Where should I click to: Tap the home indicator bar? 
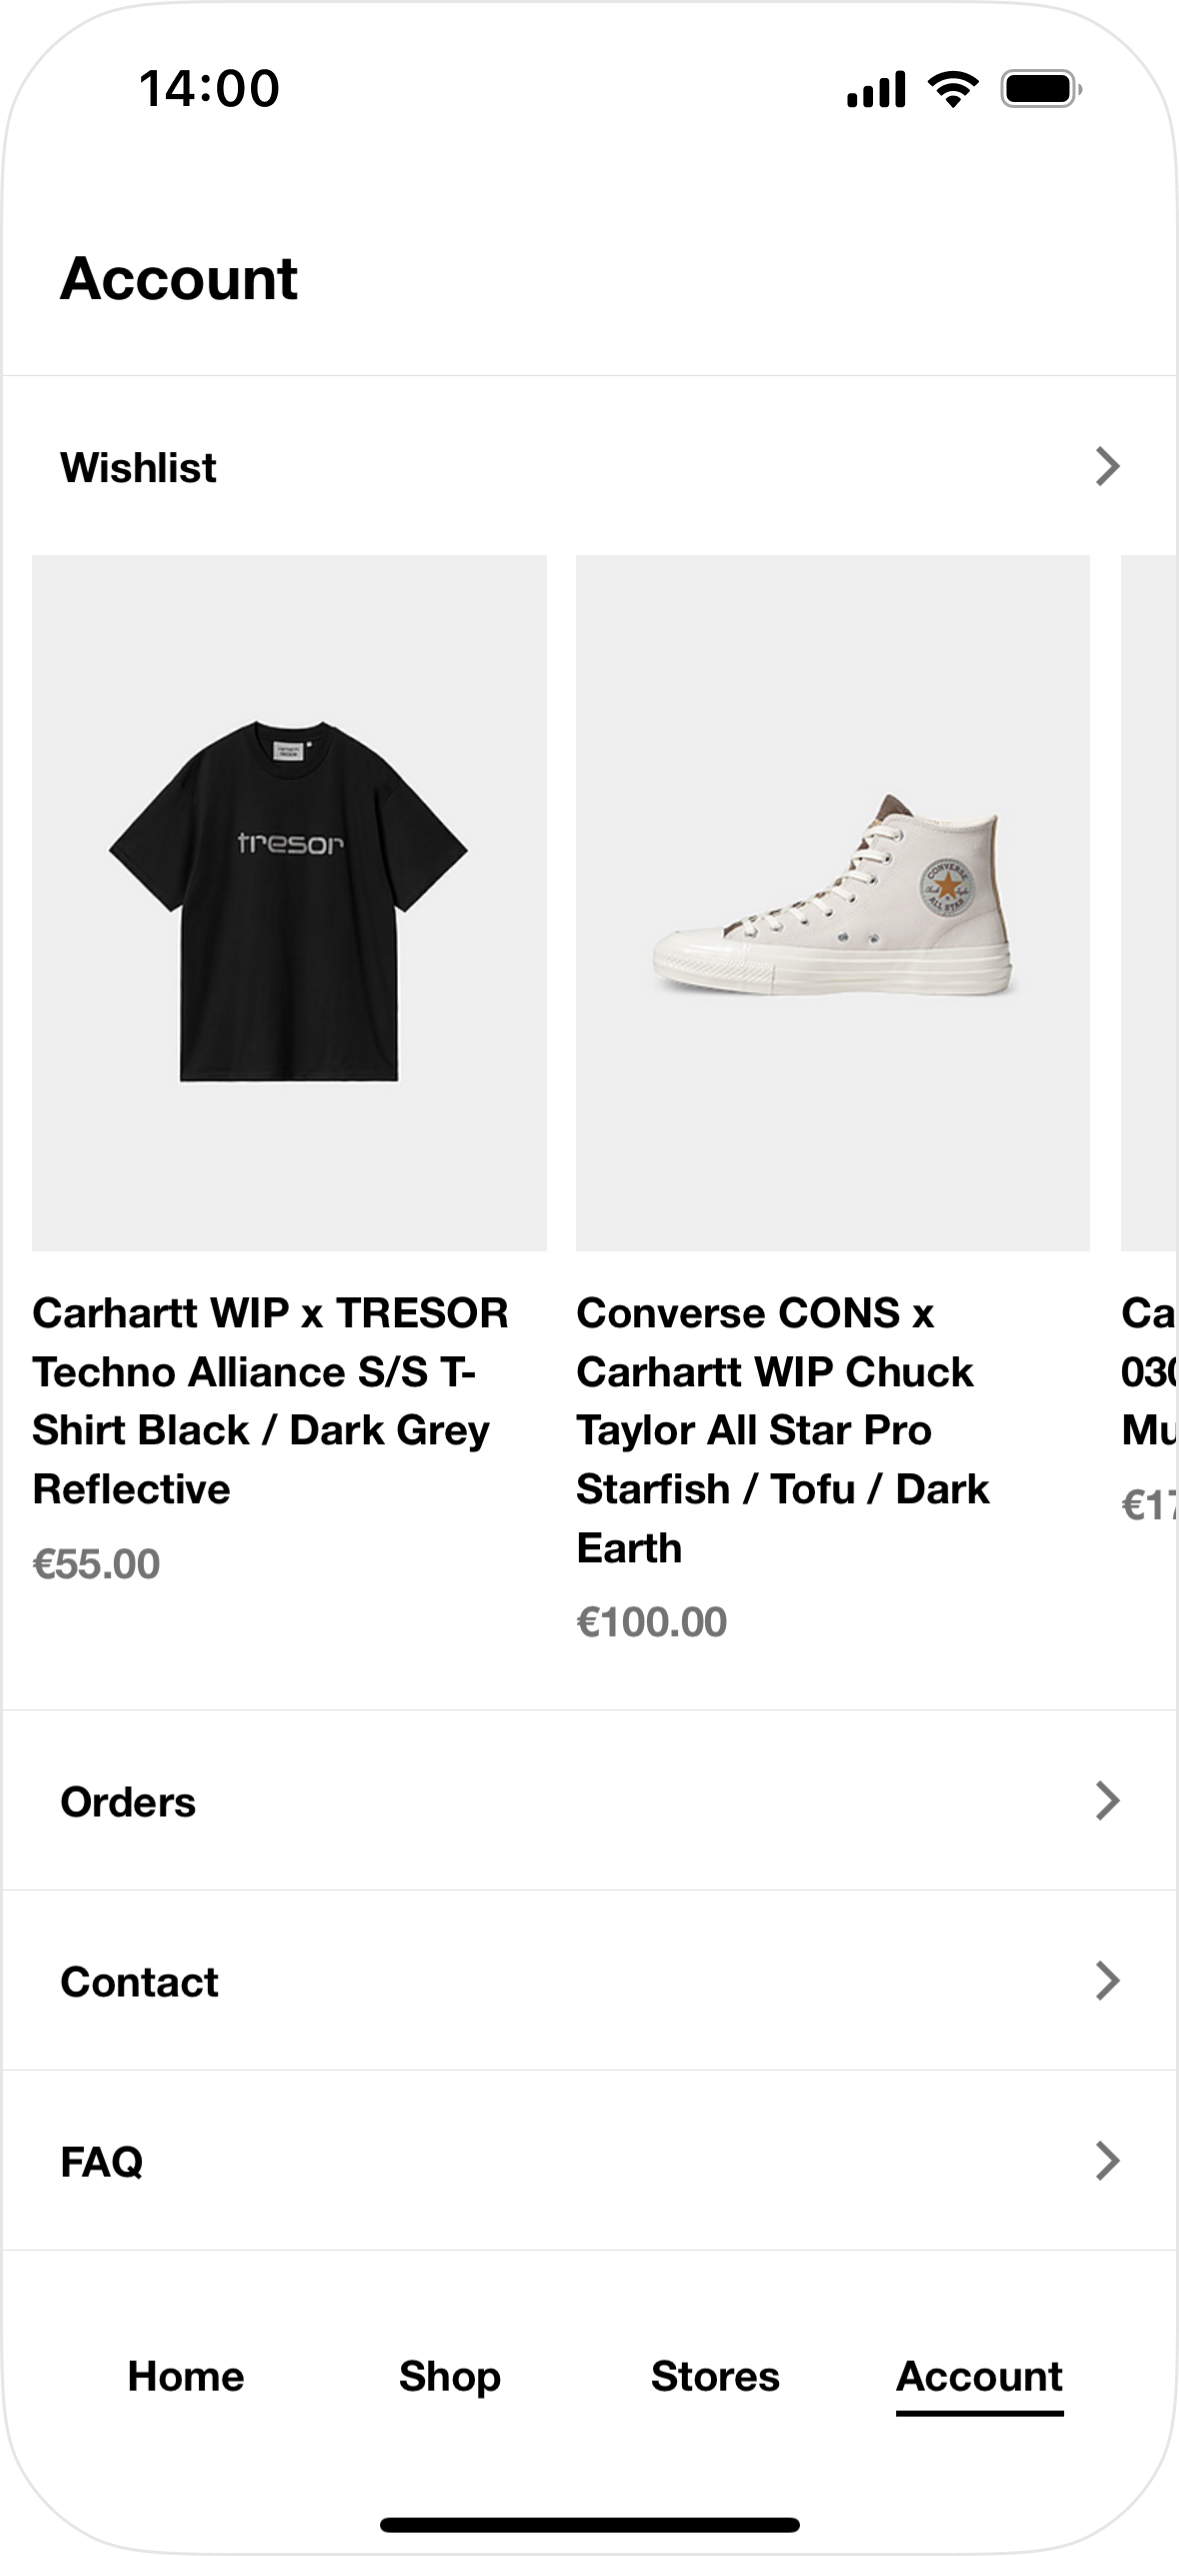coord(589,2524)
